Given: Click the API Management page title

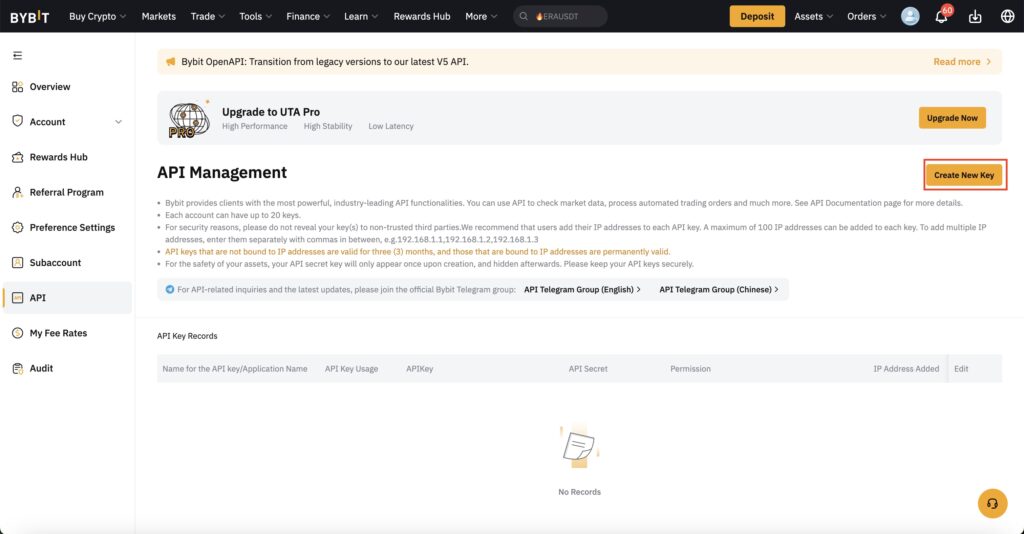Looking at the screenshot, I should [222, 172].
